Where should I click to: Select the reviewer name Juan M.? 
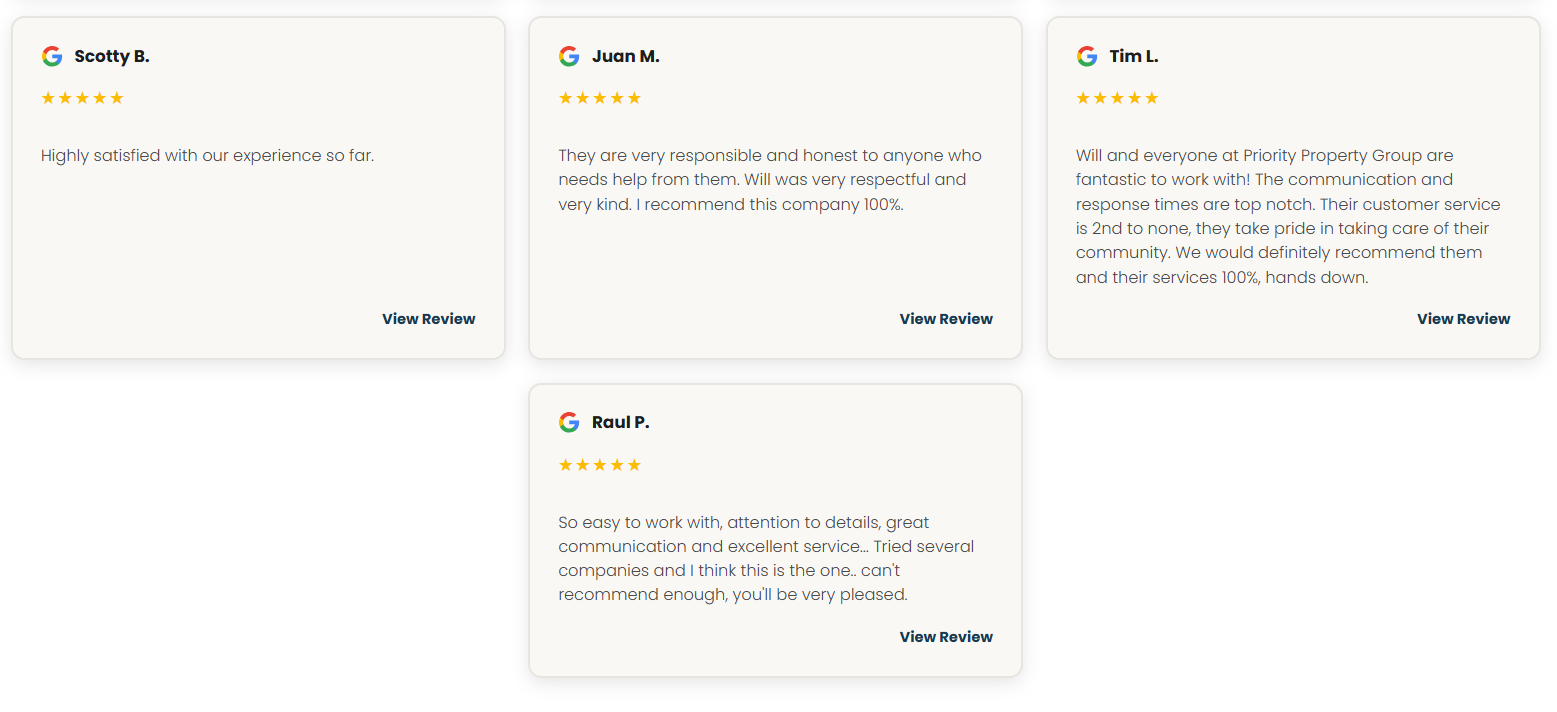(x=625, y=56)
